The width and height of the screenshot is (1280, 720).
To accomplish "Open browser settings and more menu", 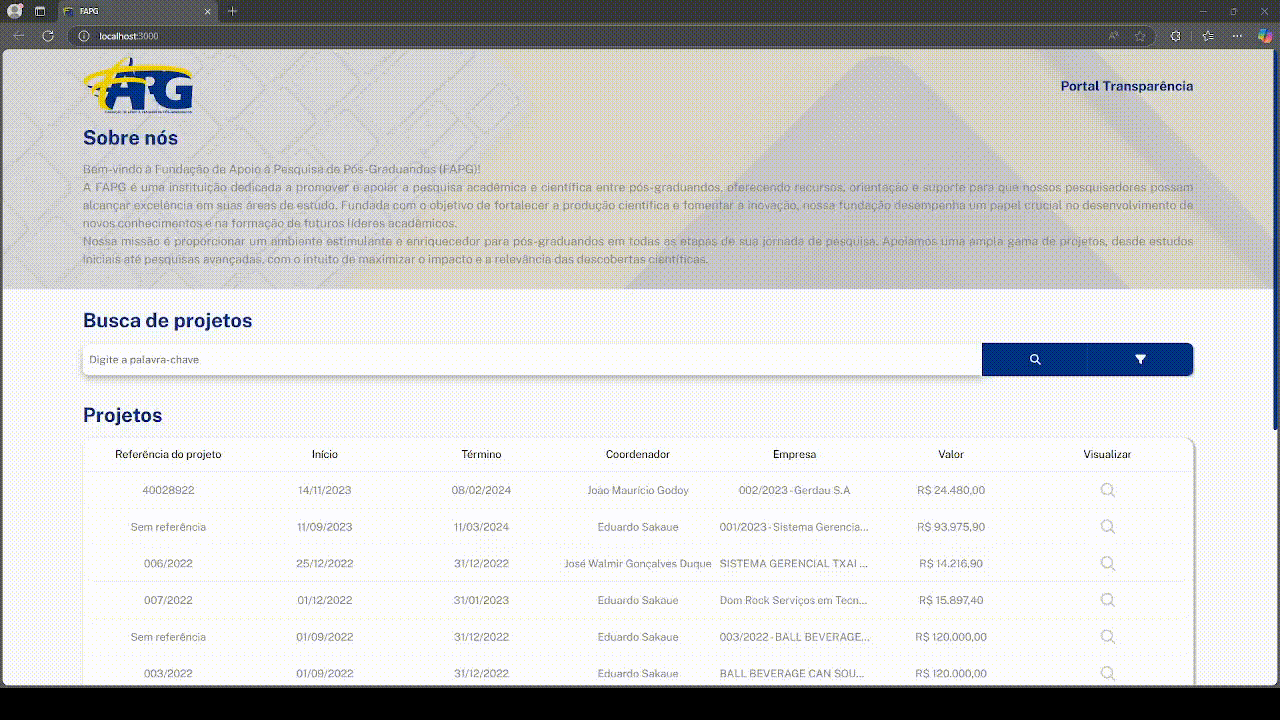I will click(x=1237, y=36).
